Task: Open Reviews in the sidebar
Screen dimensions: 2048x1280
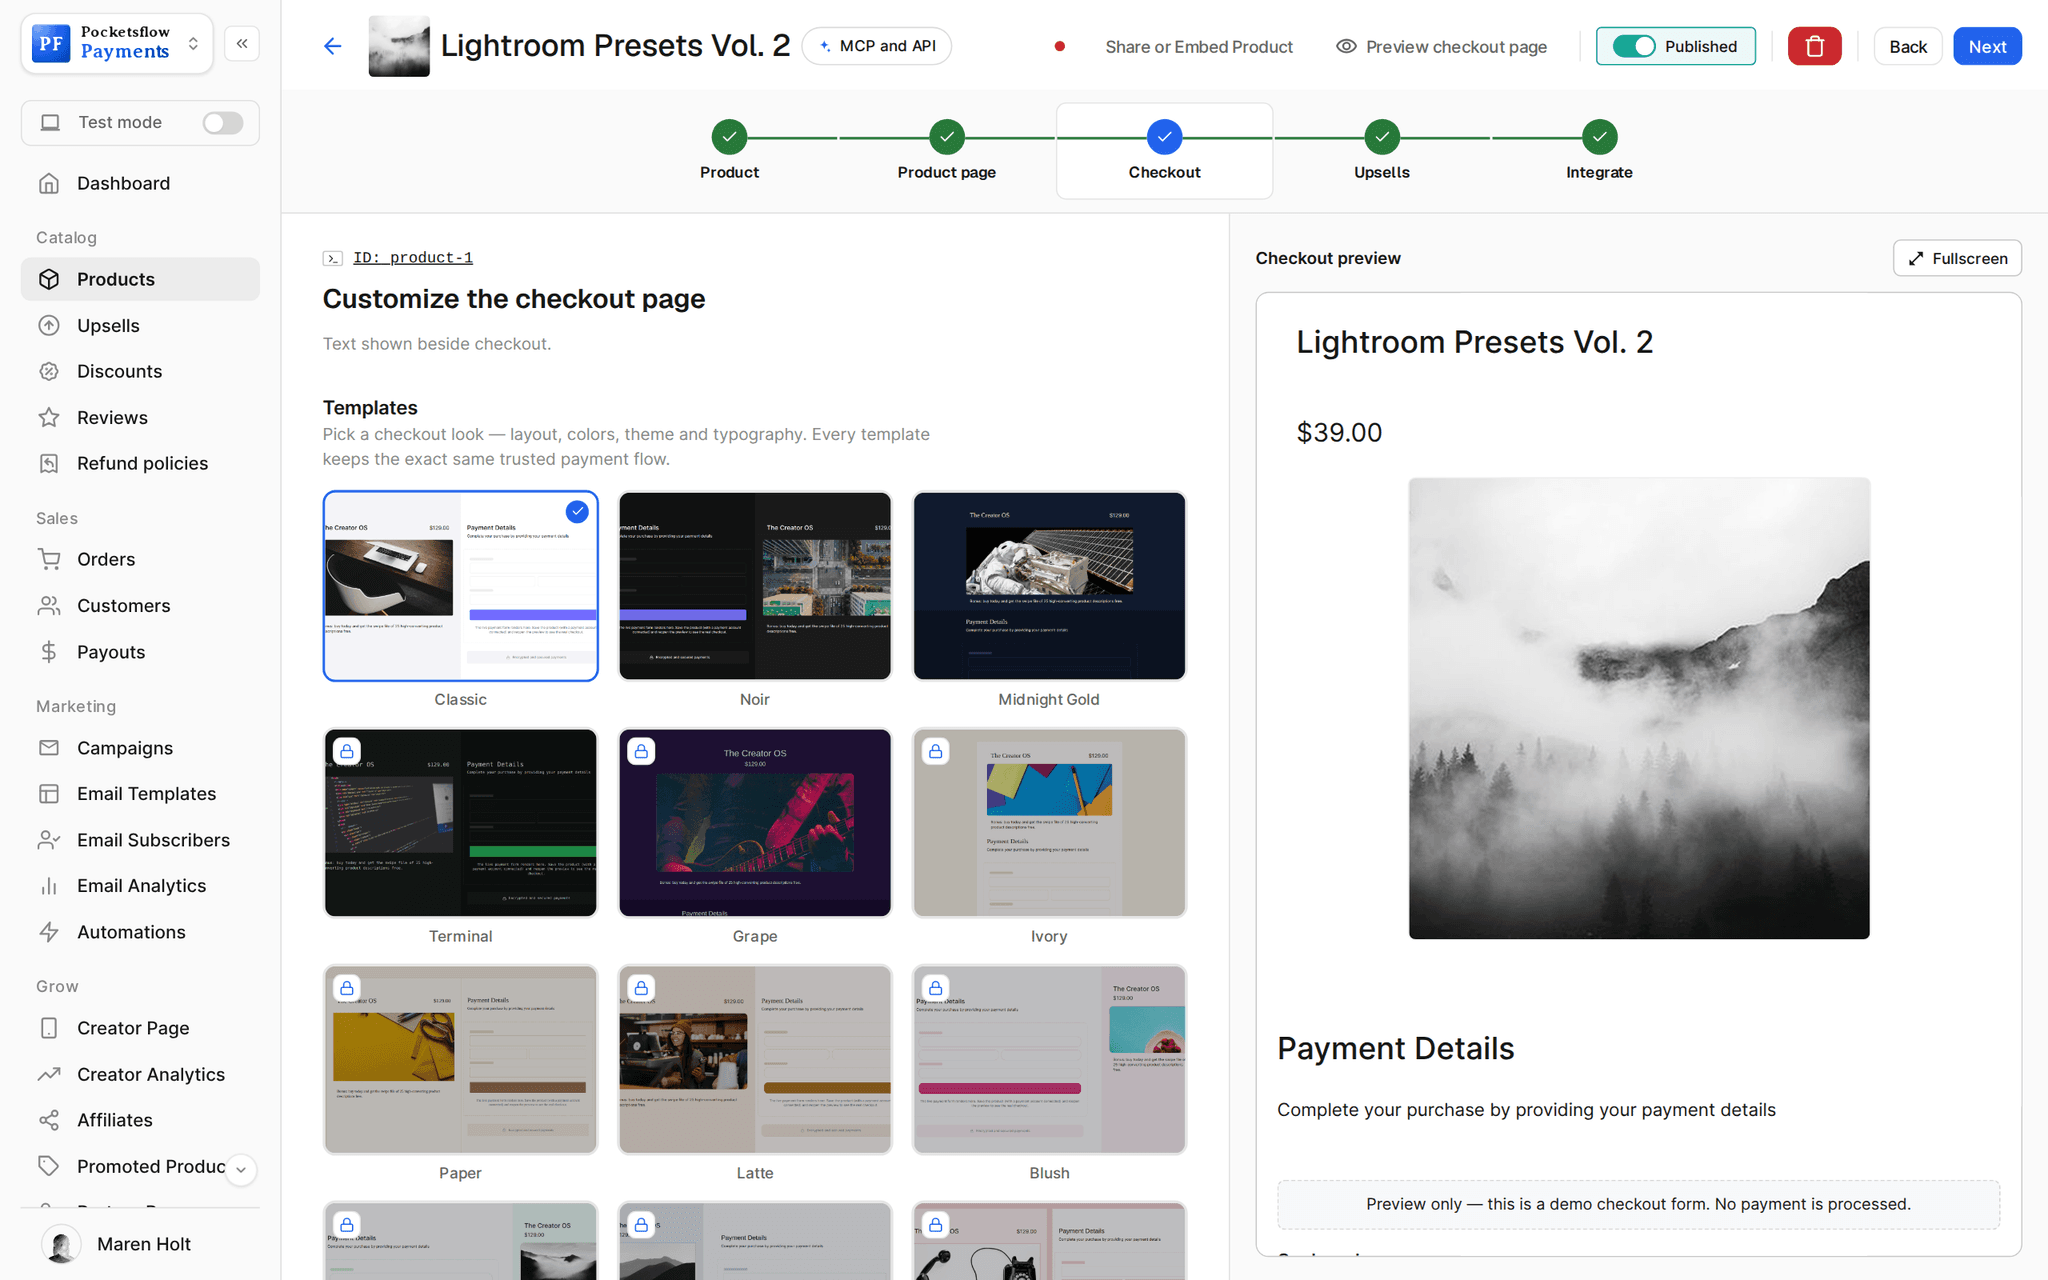Action: click(x=140, y=417)
